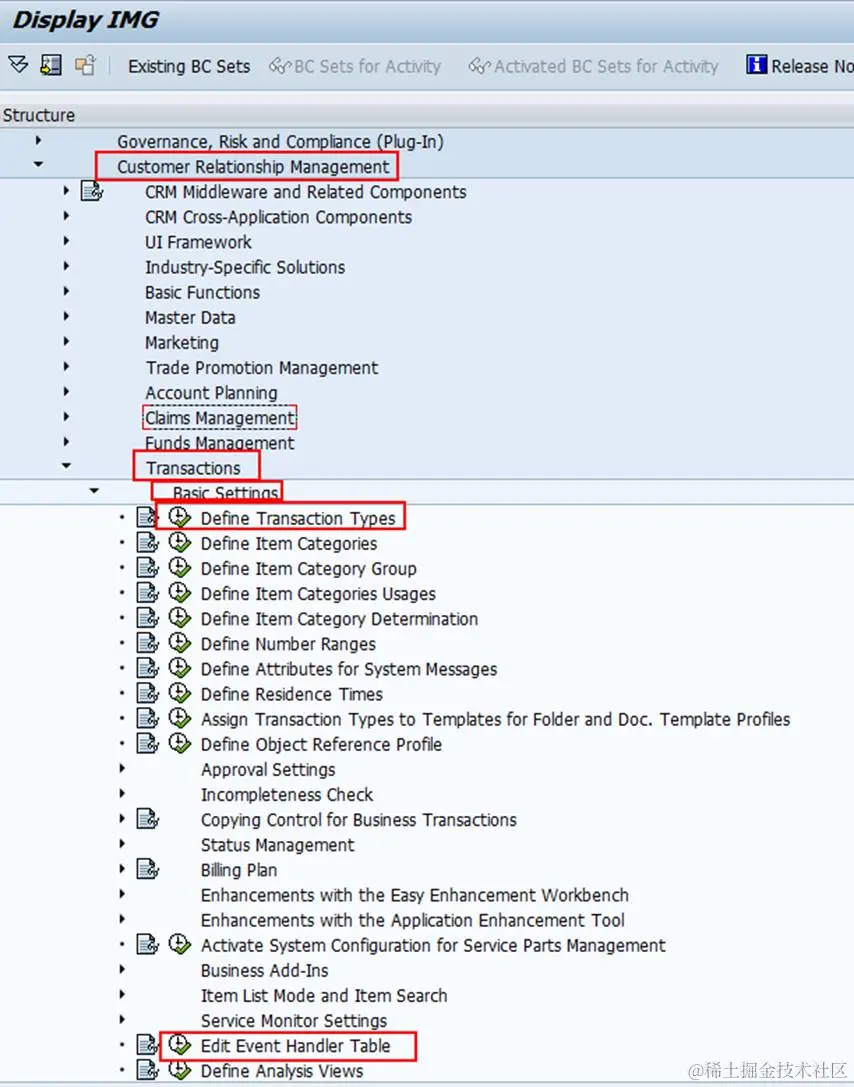Execute Define Item Category Determination activity icon
Viewport: 854px width, 1087px height.
coord(180,618)
